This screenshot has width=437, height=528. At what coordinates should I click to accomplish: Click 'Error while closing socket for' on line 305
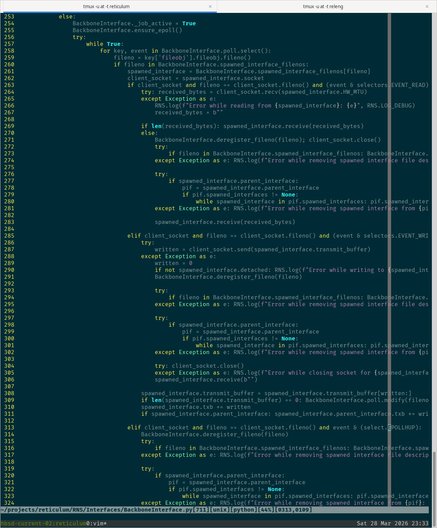point(317,373)
